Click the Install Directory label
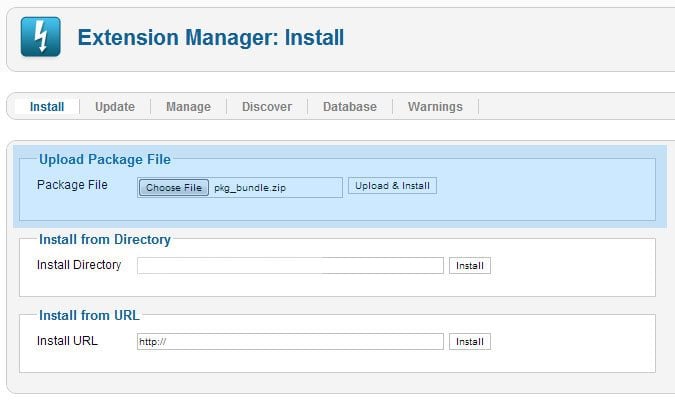 click(x=79, y=265)
